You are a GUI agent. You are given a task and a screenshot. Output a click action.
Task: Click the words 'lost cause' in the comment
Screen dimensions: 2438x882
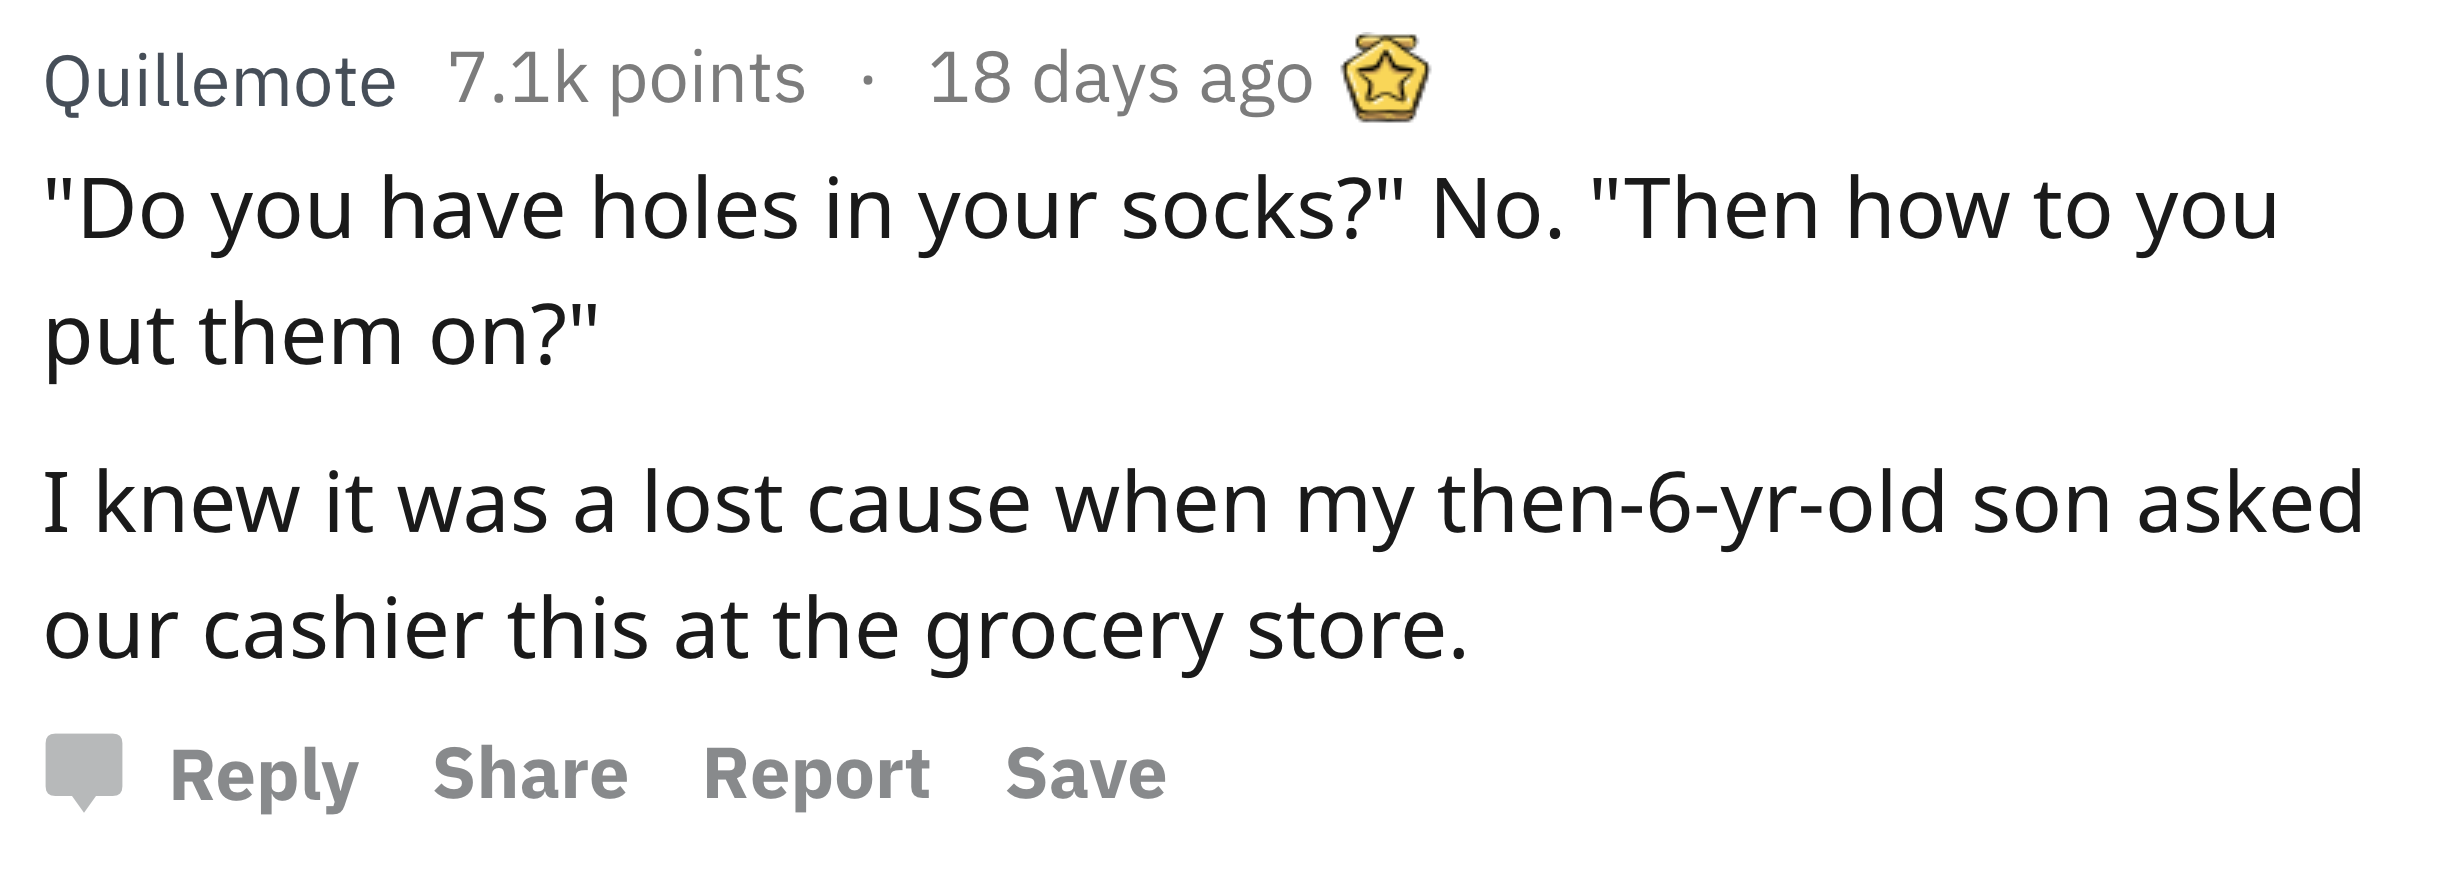coord(836,504)
